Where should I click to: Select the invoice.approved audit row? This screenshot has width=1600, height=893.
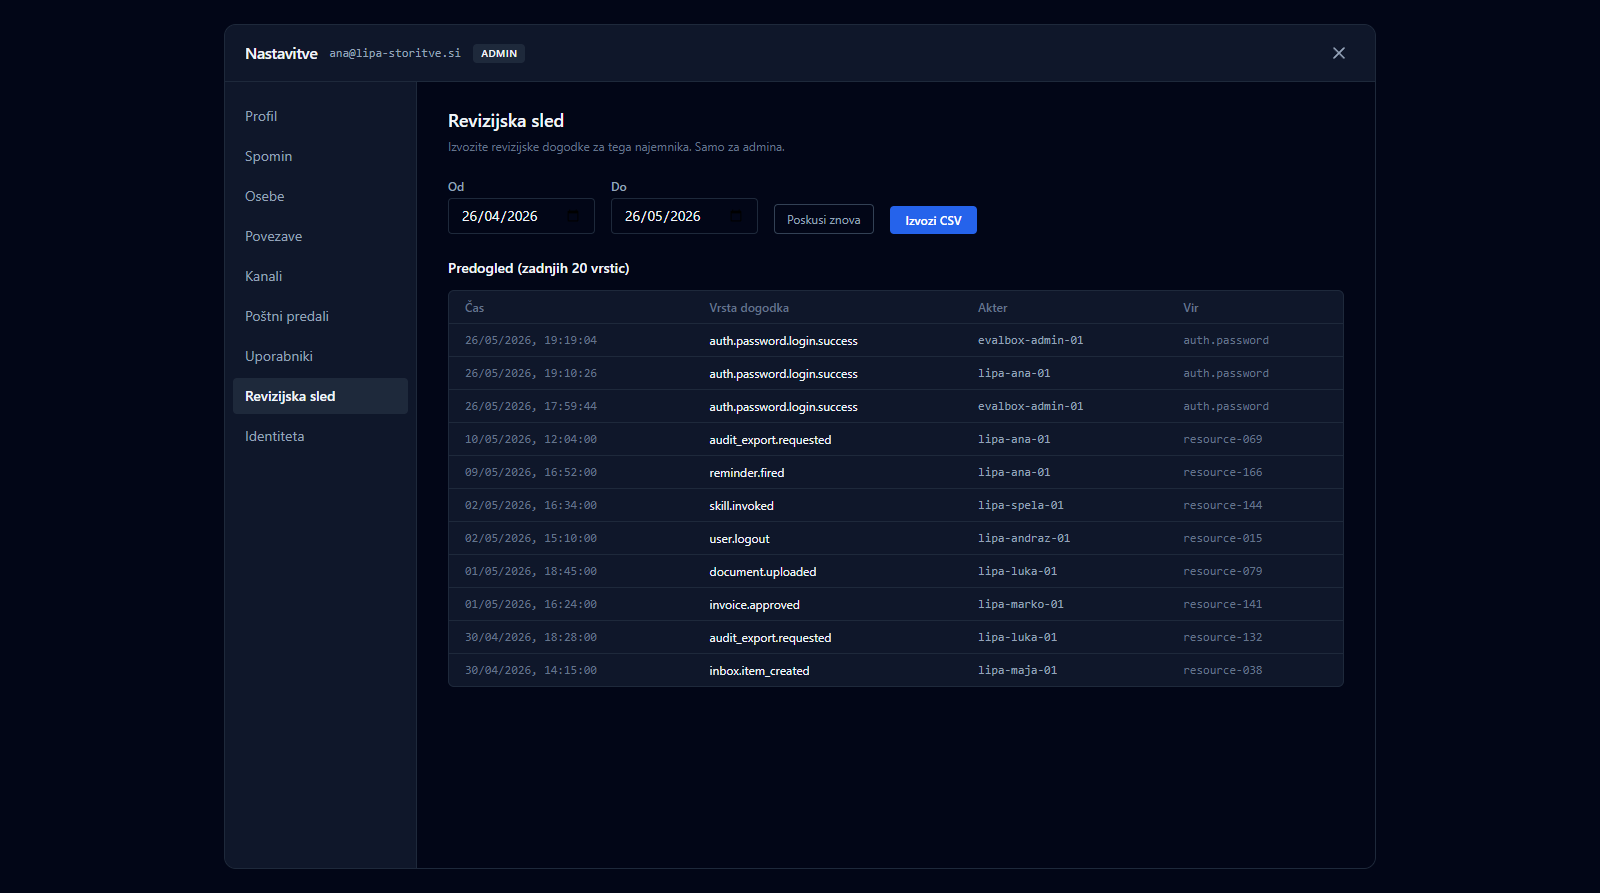(895, 604)
